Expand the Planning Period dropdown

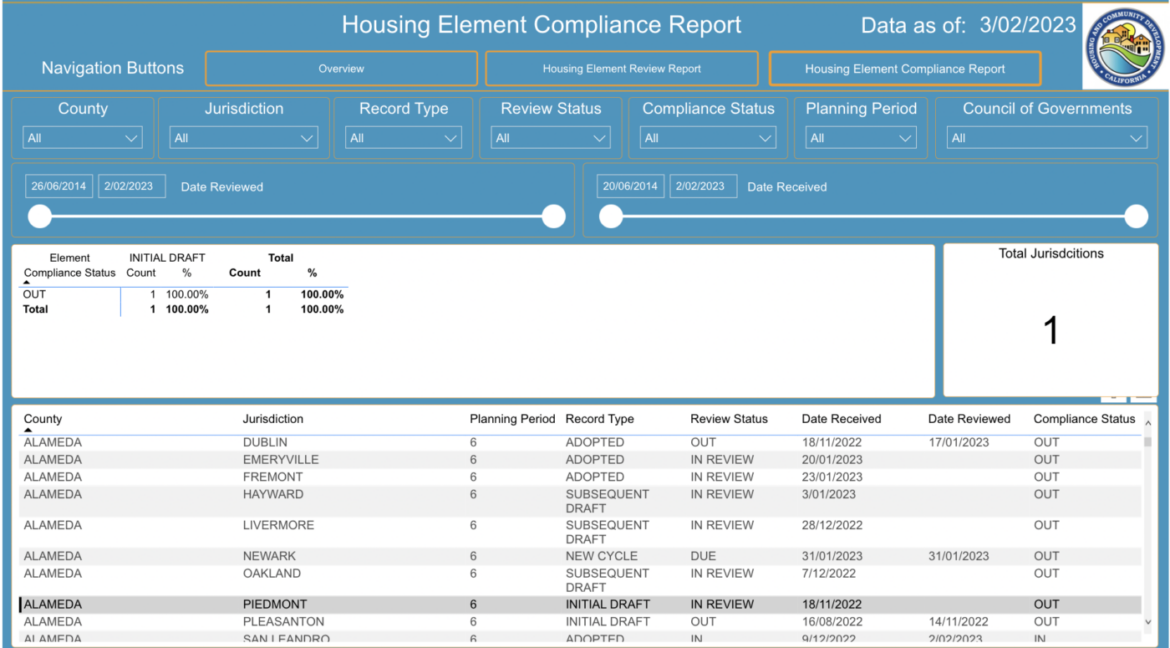[x=860, y=138]
